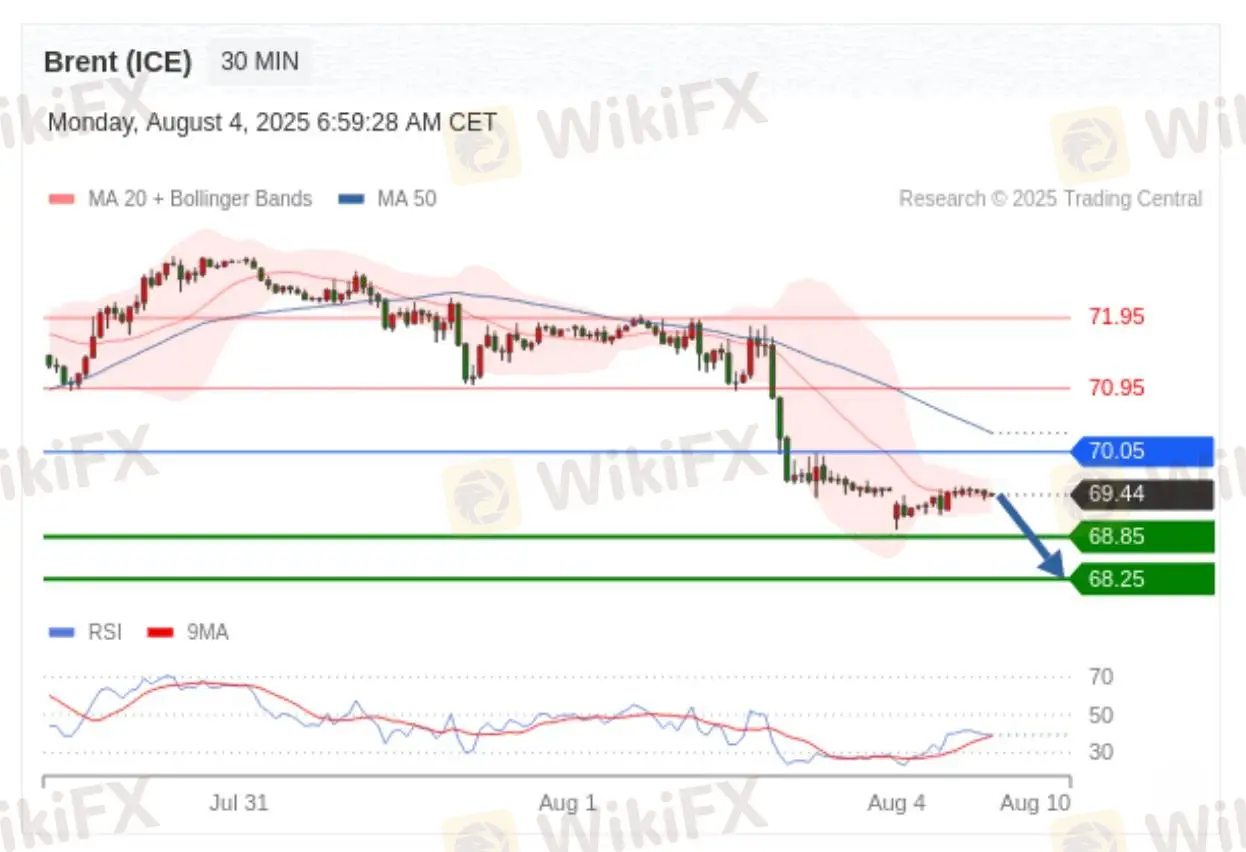Click the Aug 4 date axis label

[x=897, y=802]
